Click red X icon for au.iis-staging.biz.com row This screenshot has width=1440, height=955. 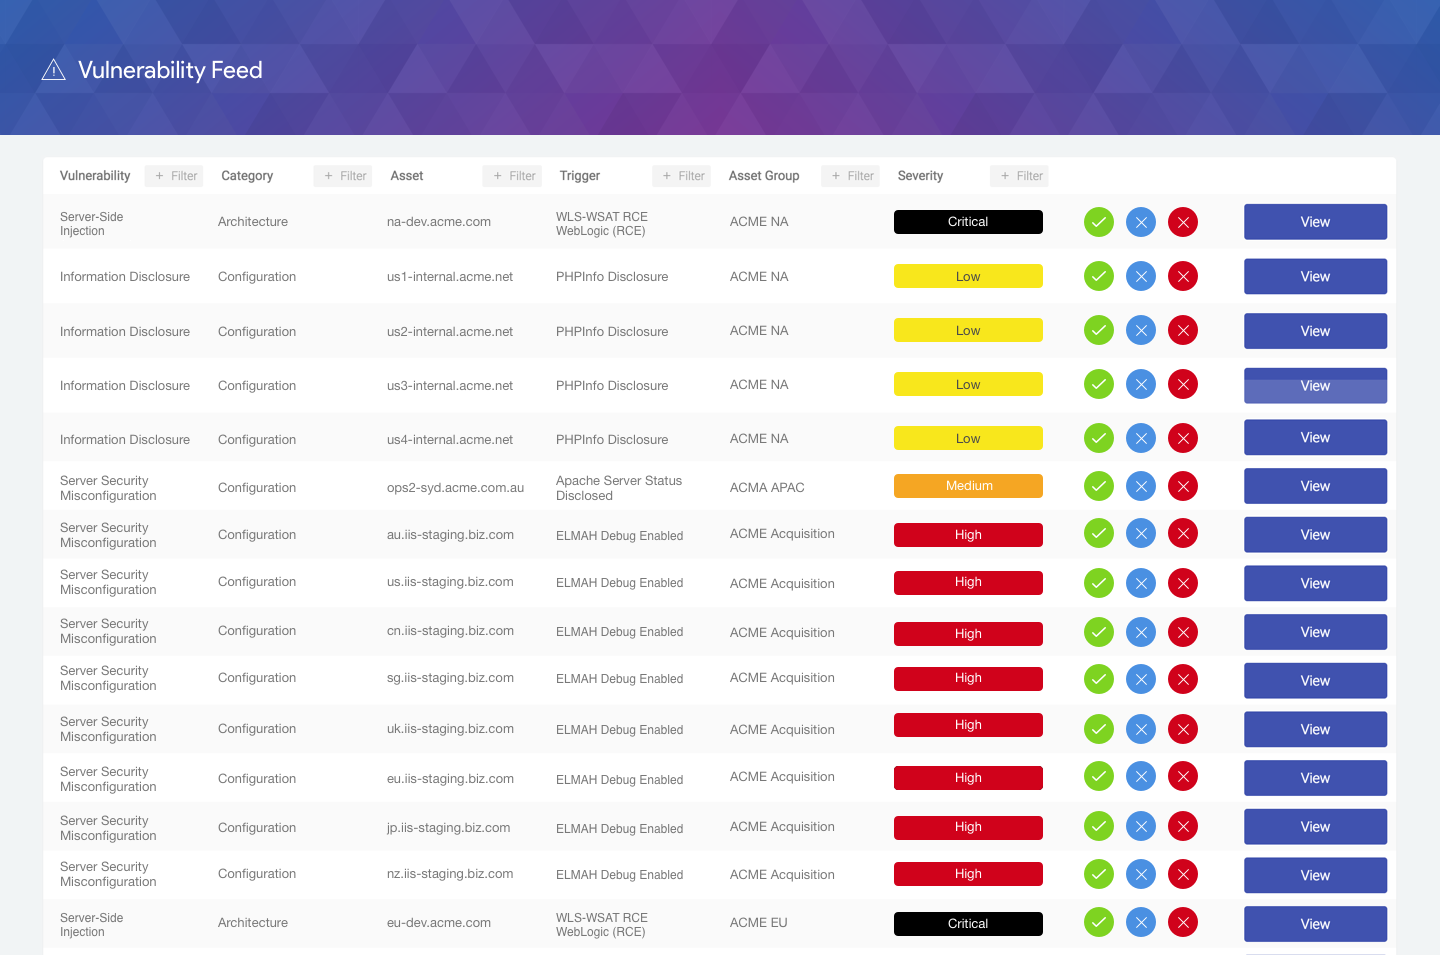click(x=1182, y=534)
